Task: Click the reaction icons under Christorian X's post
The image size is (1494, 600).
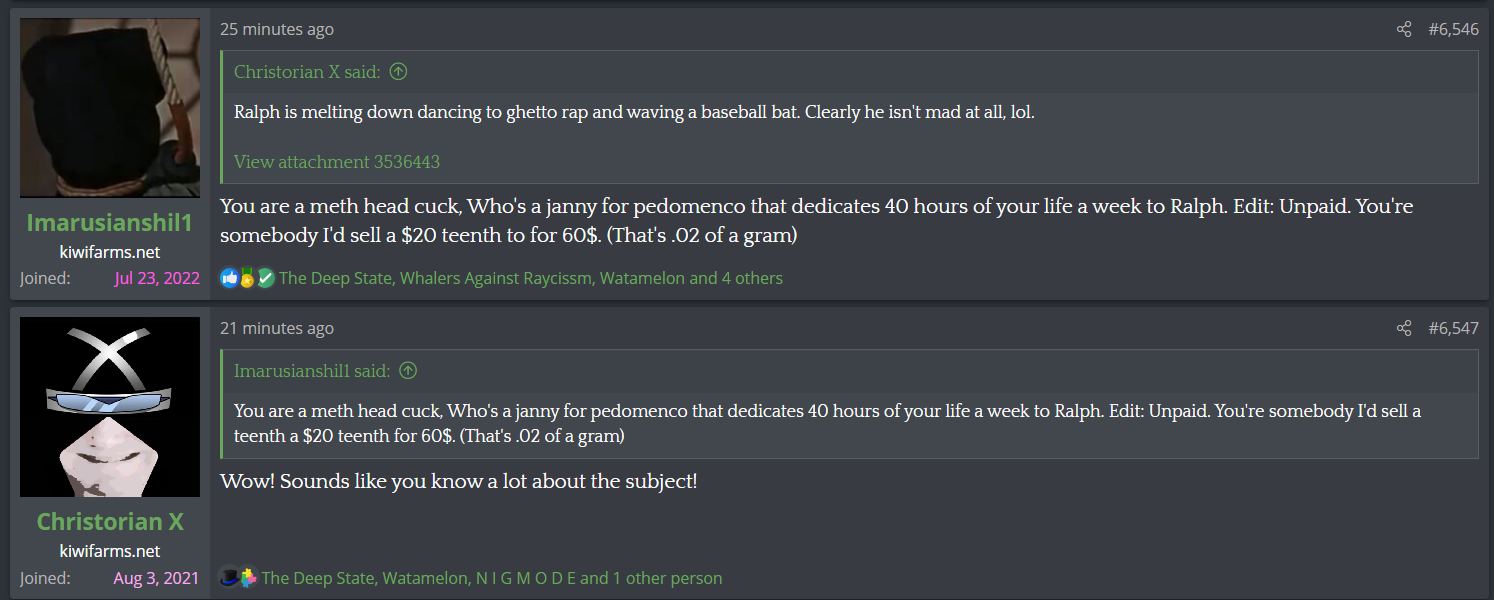Action: tap(239, 578)
